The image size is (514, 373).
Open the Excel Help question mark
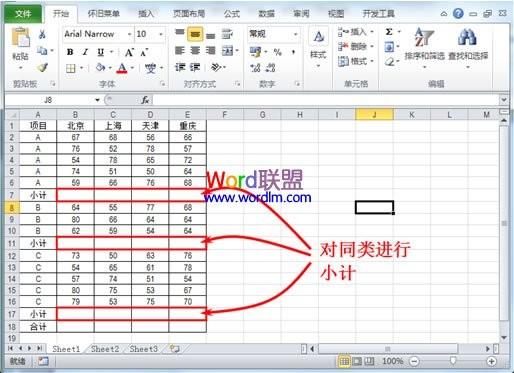[458, 14]
